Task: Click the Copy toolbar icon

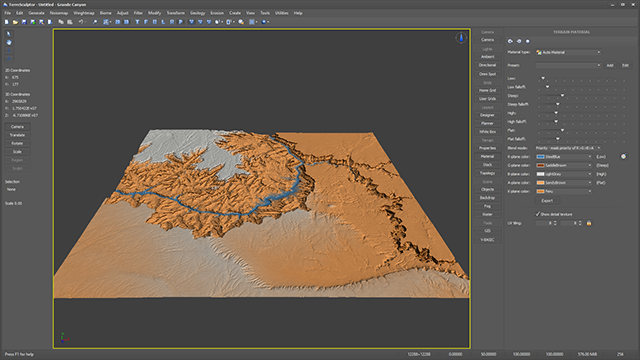Action: pyautogui.click(x=61, y=22)
